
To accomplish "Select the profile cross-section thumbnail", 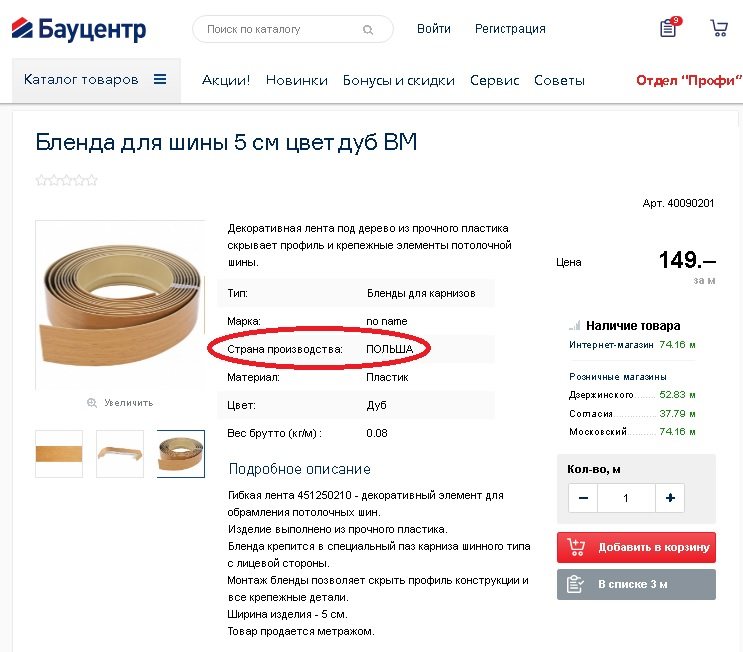I will pos(120,453).
